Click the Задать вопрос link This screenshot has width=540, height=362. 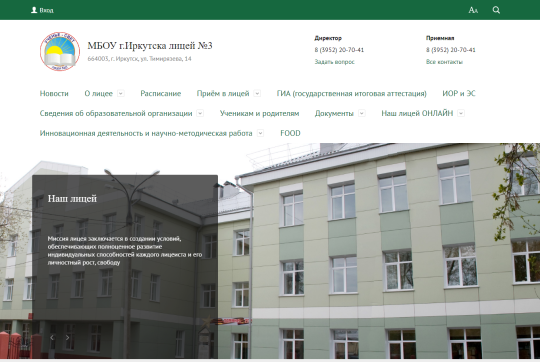click(334, 62)
